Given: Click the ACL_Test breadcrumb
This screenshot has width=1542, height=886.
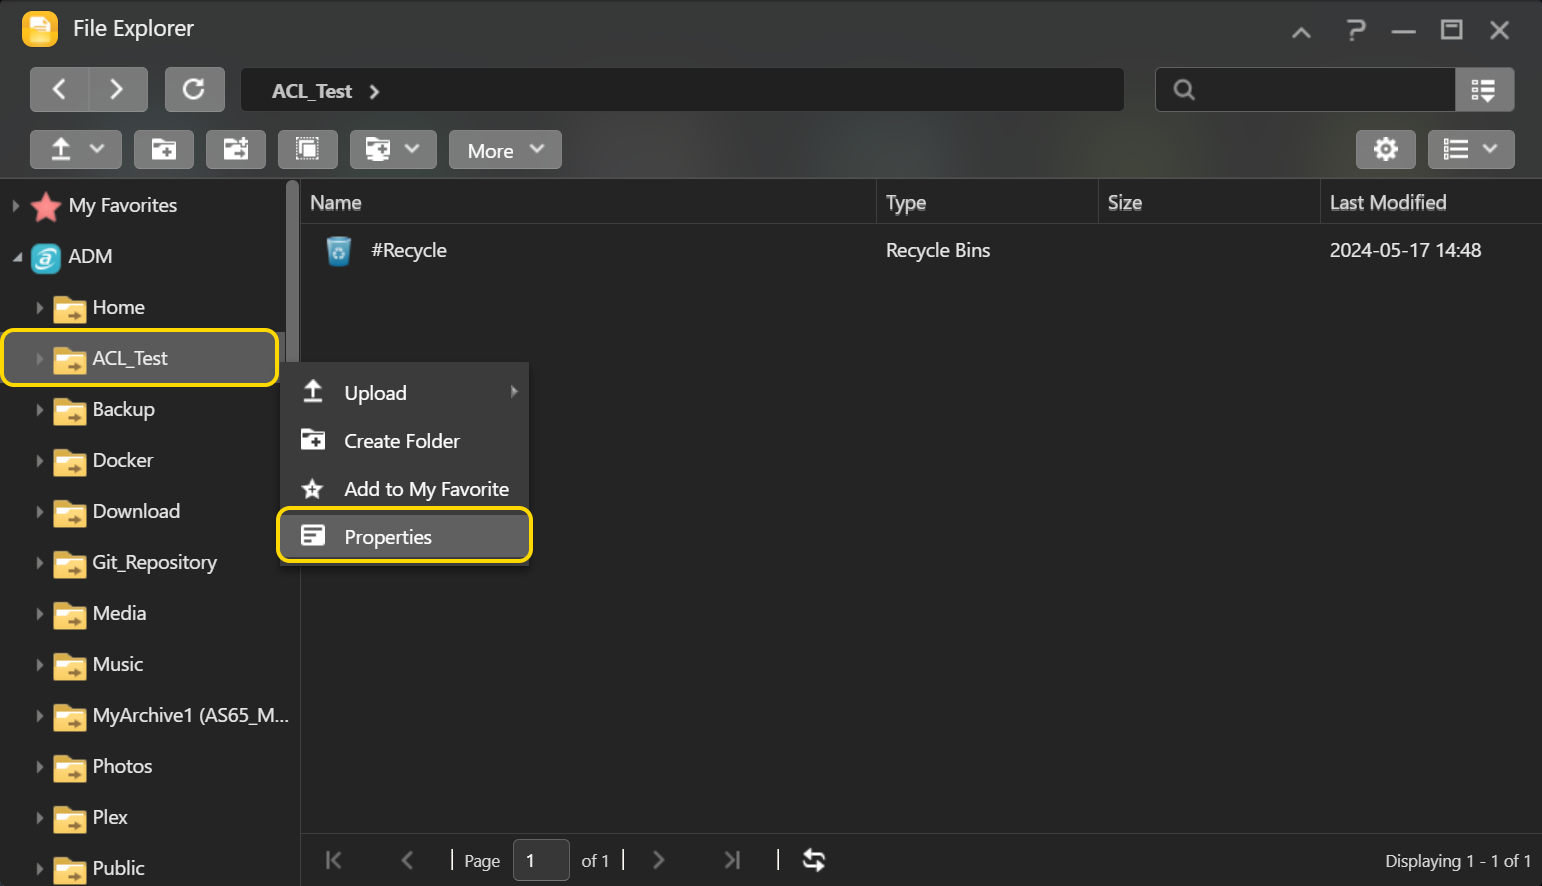Looking at the screenshot, I should tap(312, 91).
